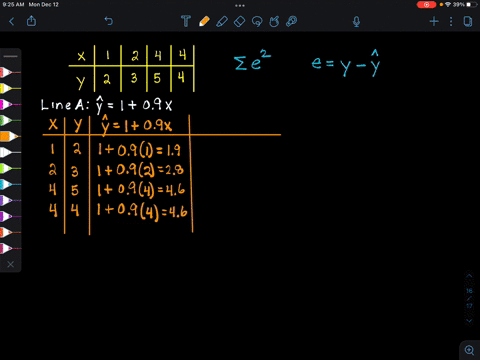480x360 pixels.
Task: Select the laser pointer tool
Action: [291, 21]
